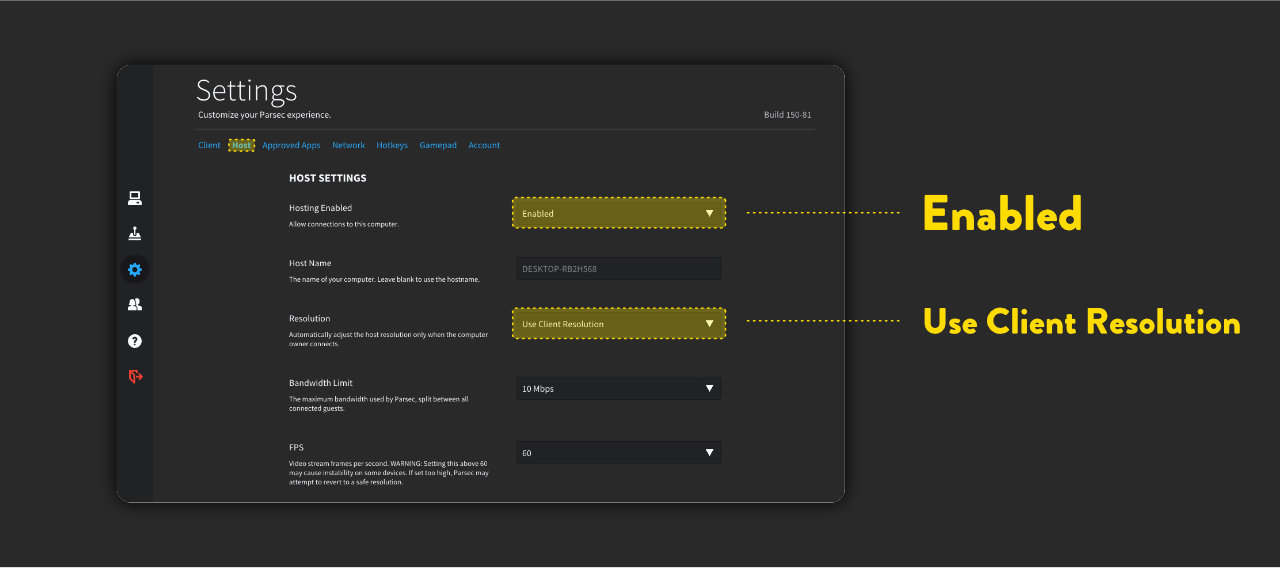Click the red Log out icon
The image size is (1280, 568).
(135, 377)
